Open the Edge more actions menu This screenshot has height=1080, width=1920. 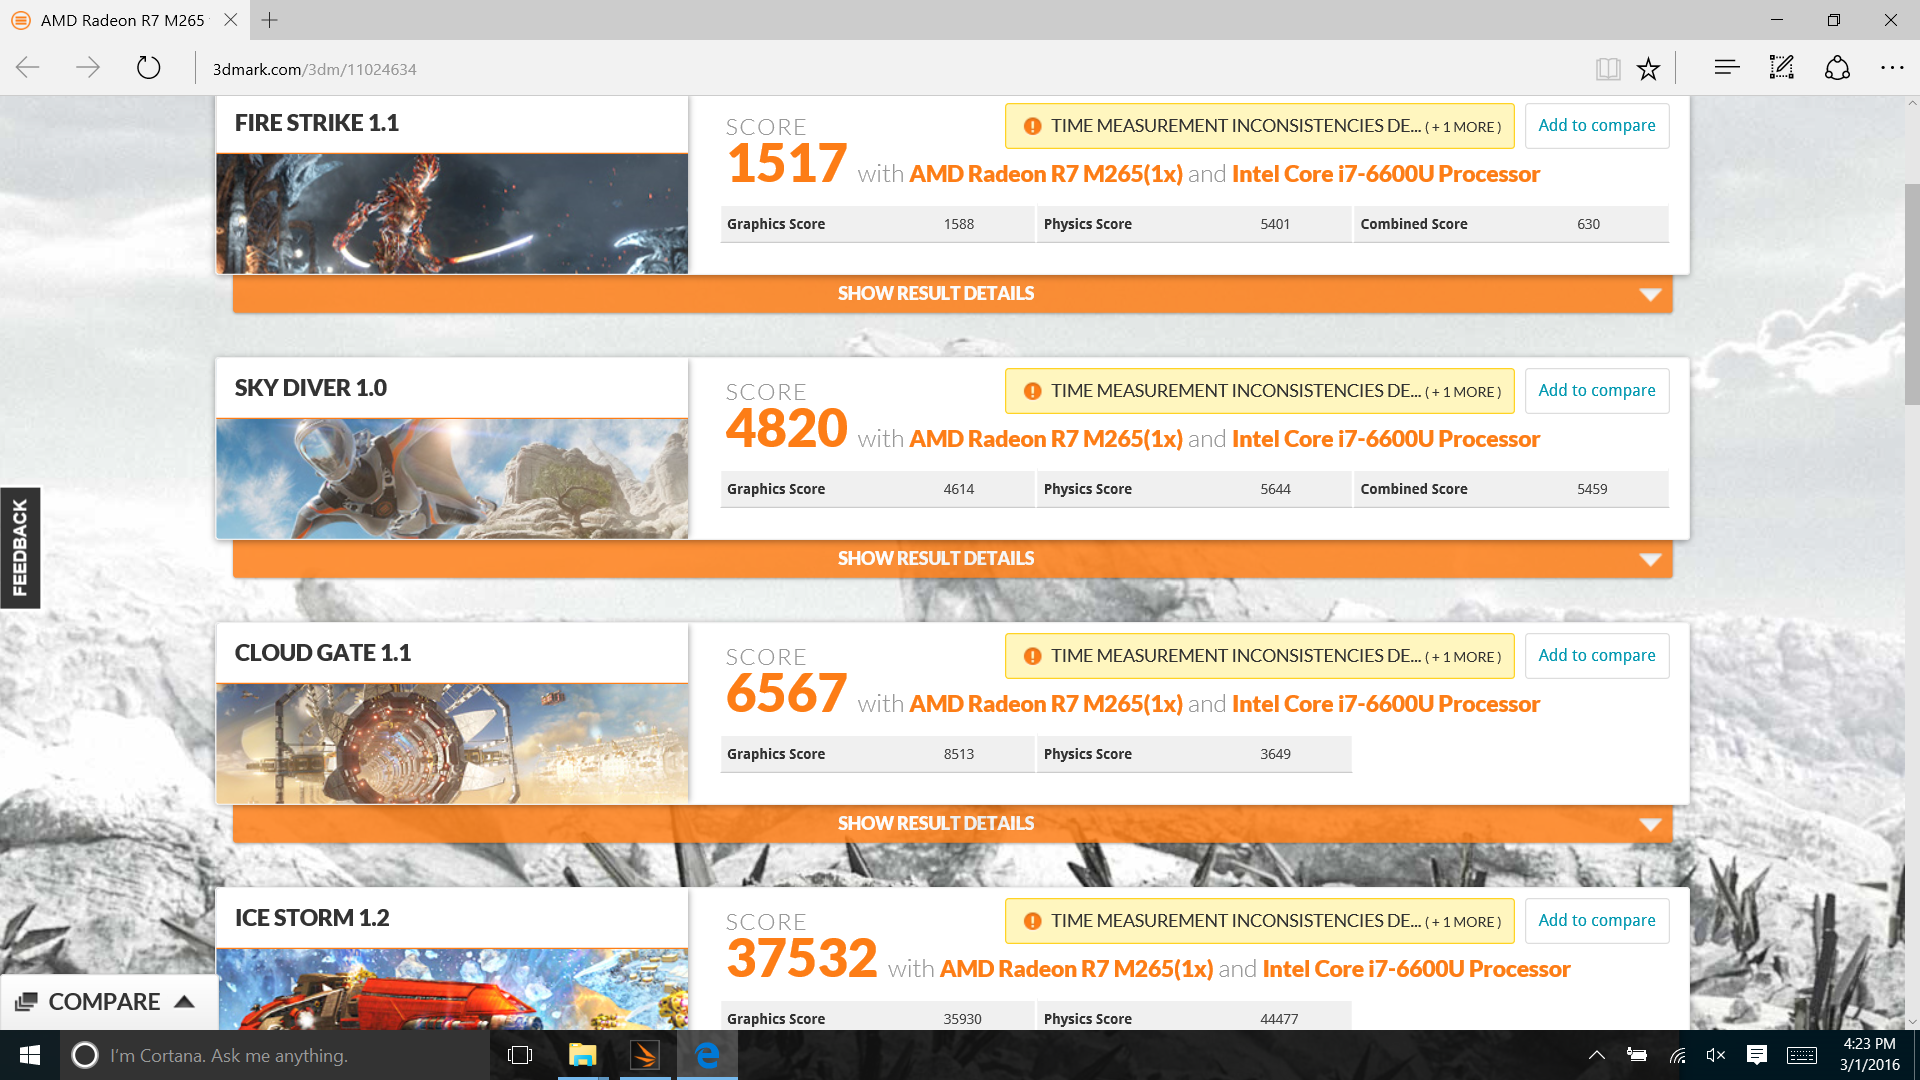1892,68
